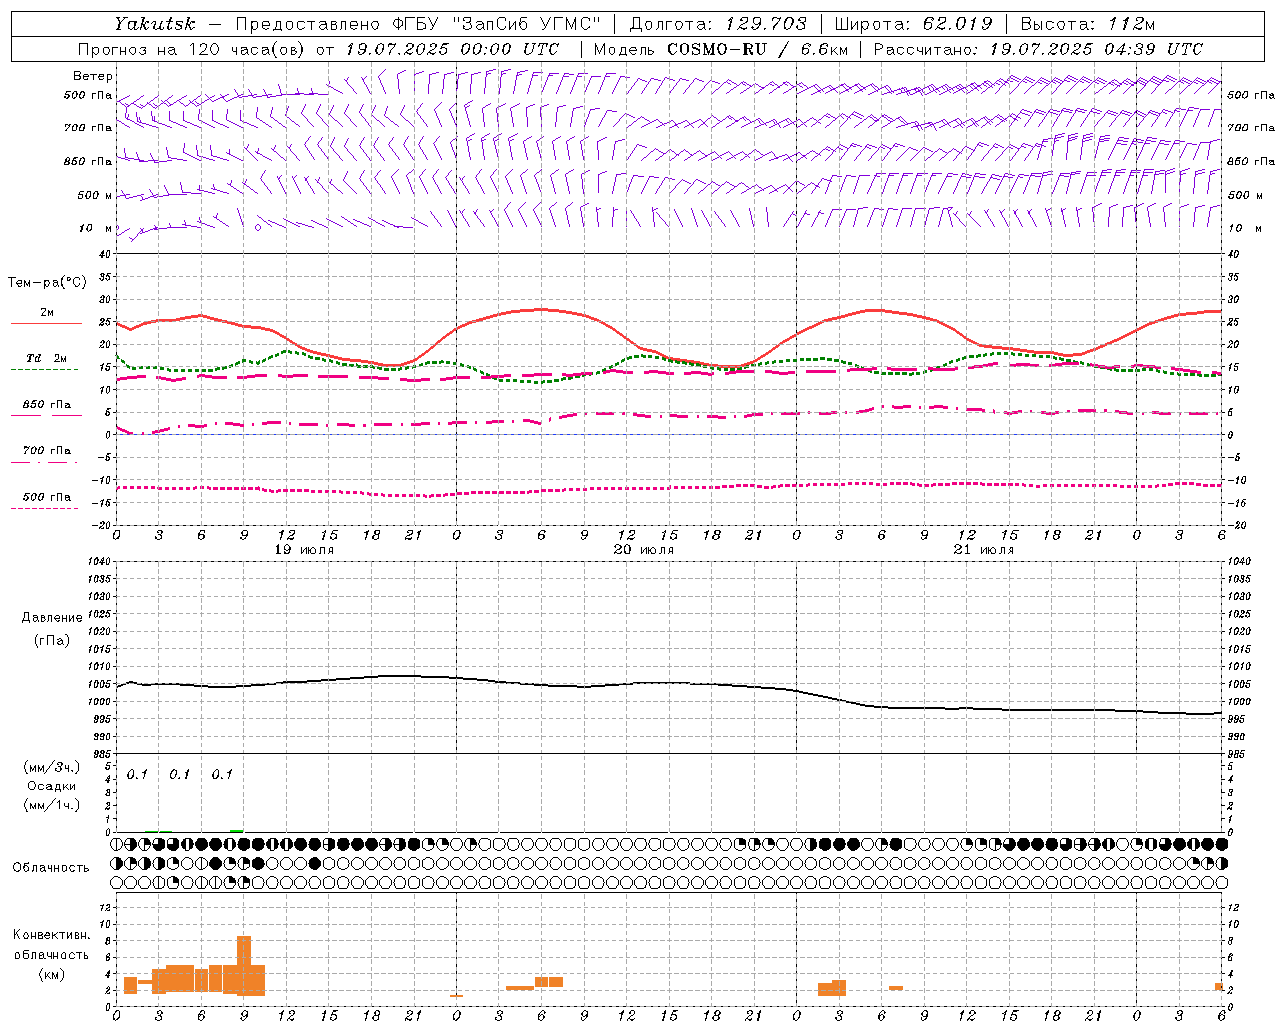Click the red solid line sample under '2м'
This screenshot has height=1024, width=1280.
tap(46, 324)
